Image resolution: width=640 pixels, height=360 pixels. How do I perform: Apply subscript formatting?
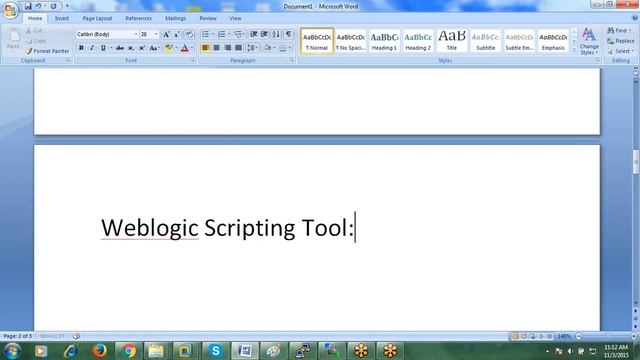point(131,48)
